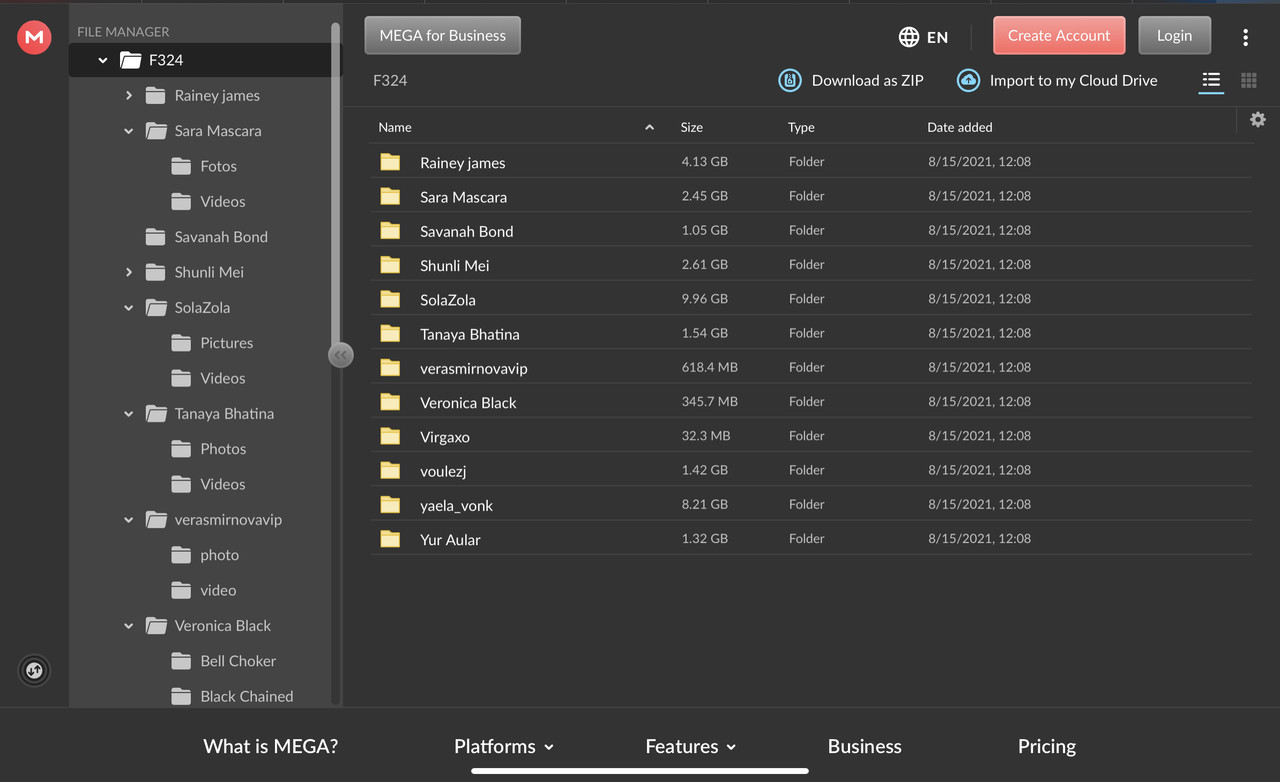Screen dimensions: 1280x782
Task: Click the FILE MANAGER panel heading
Action: (123, 32)
